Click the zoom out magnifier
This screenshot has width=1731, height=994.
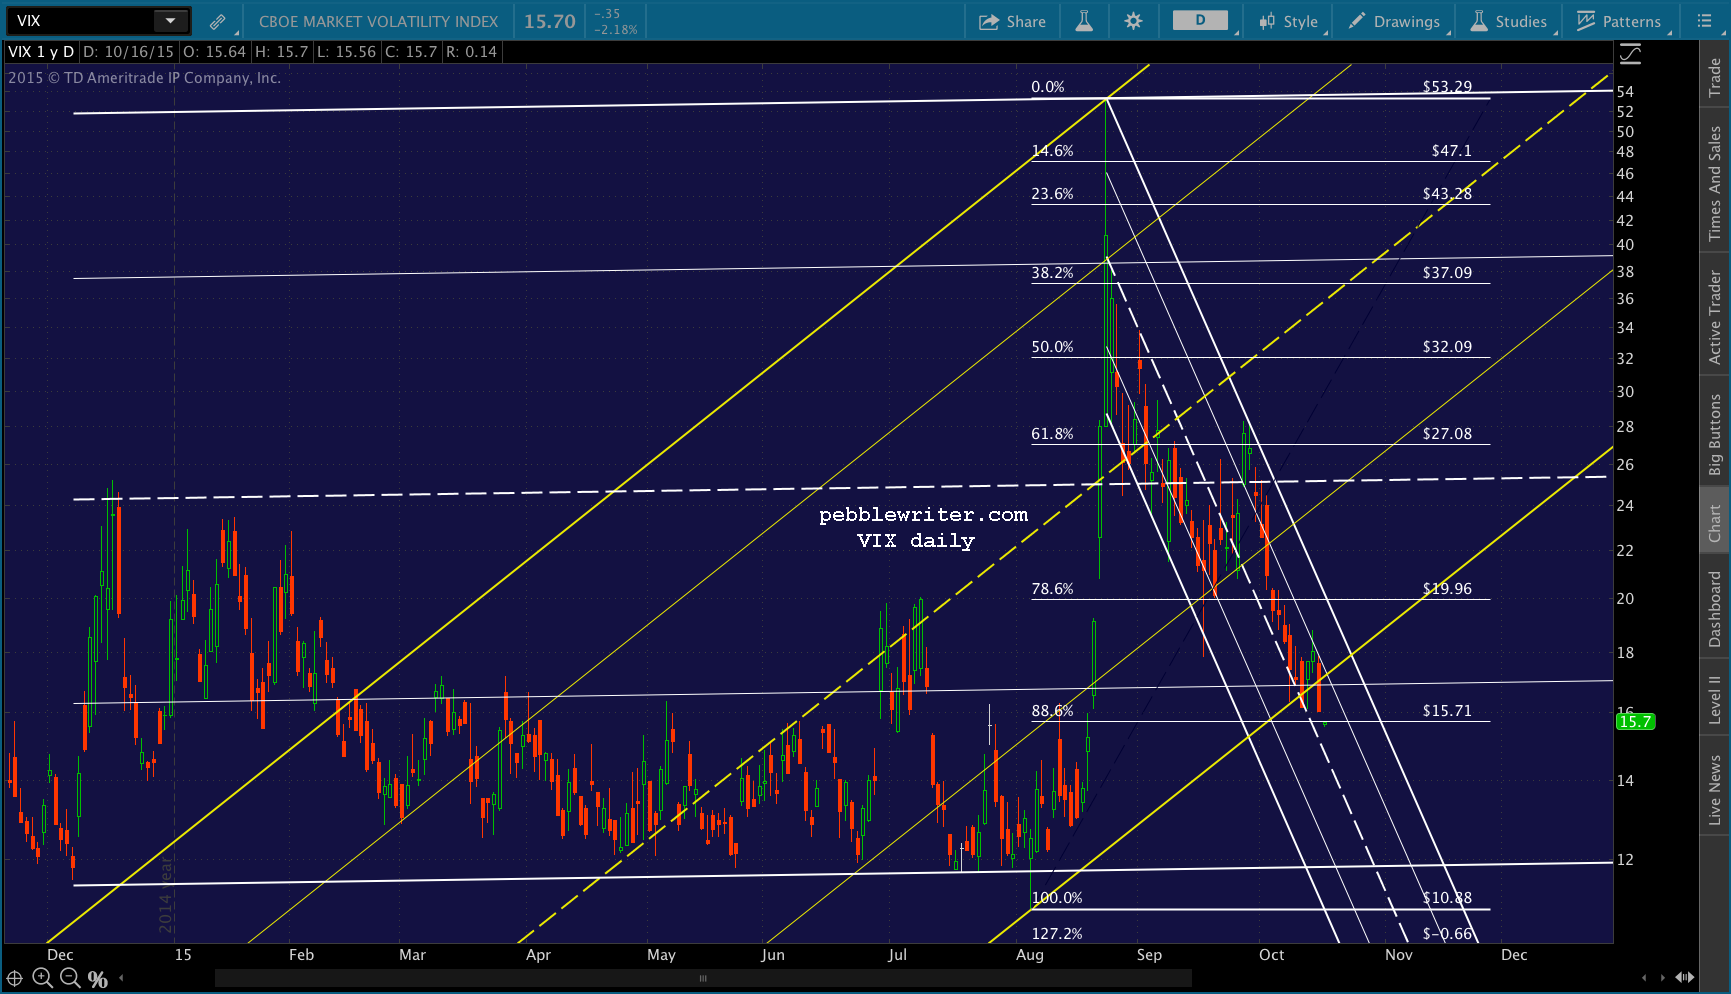(x=70, y=978)
